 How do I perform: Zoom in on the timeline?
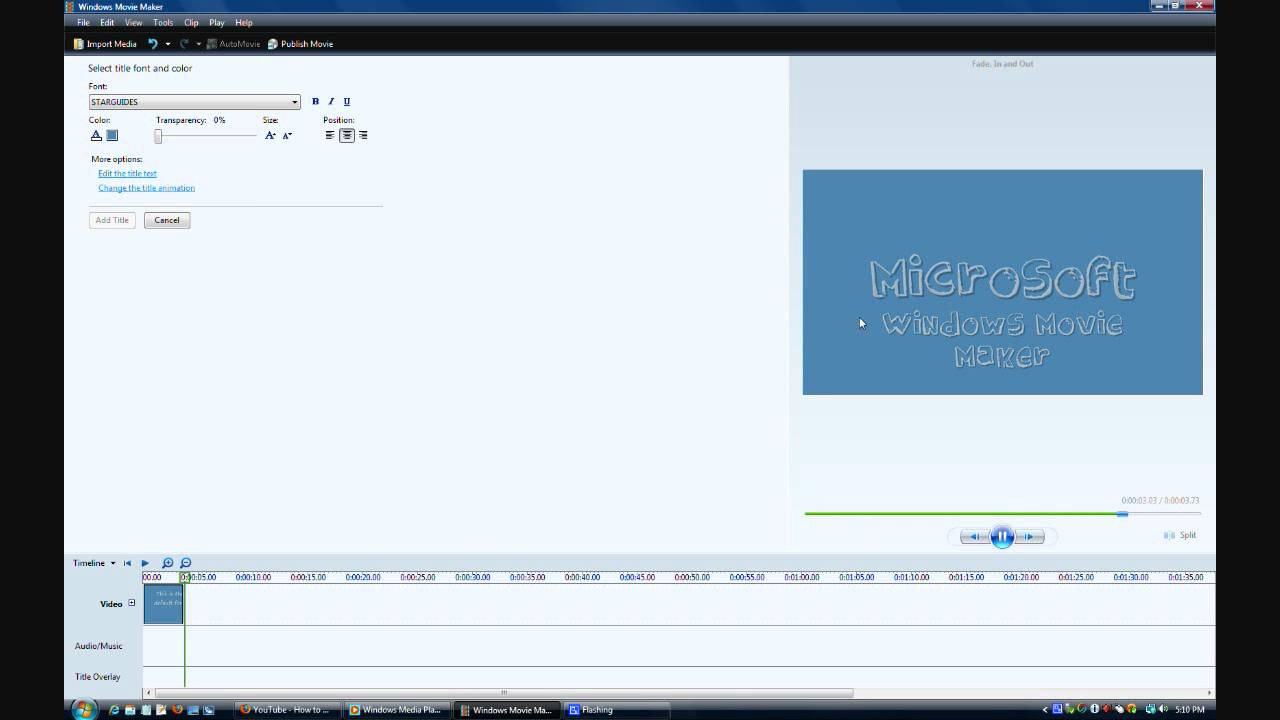[168, 563]
